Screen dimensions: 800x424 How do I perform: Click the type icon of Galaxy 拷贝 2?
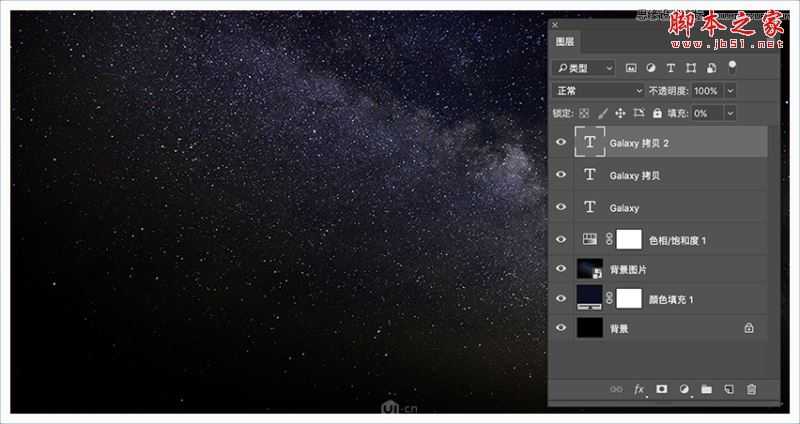click(590, 142)
